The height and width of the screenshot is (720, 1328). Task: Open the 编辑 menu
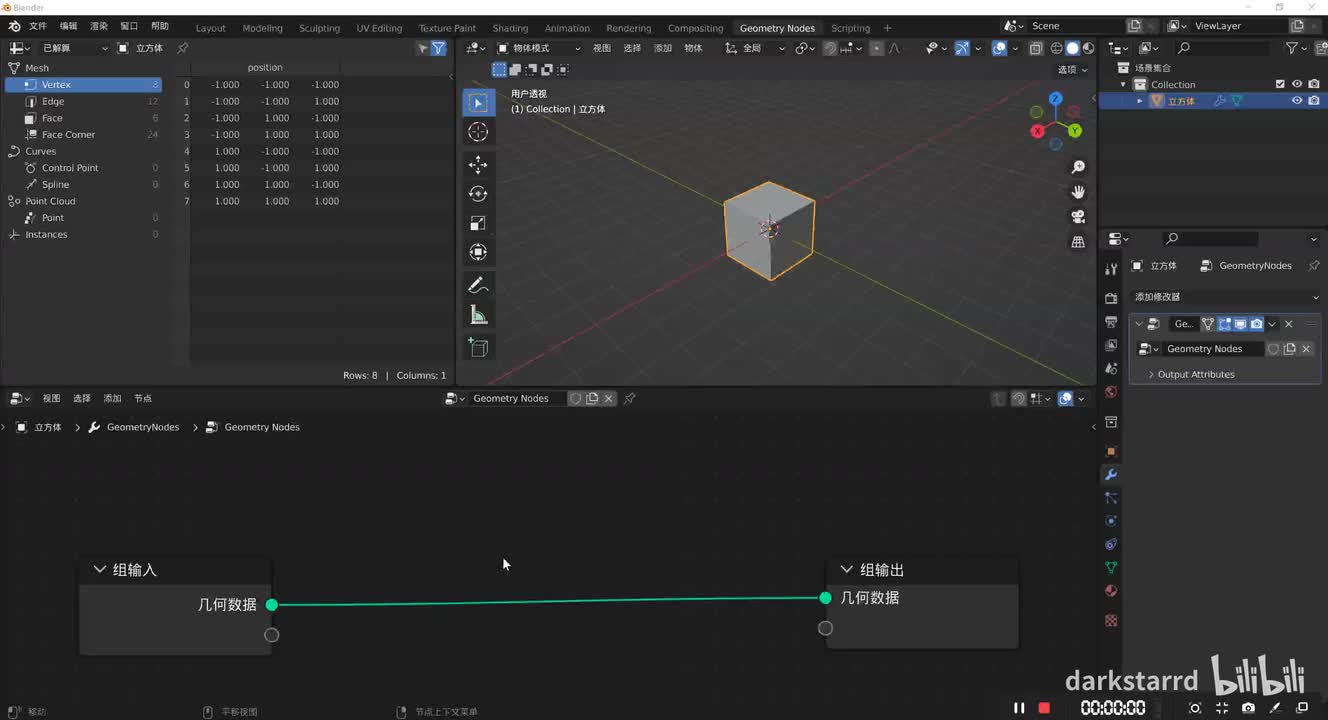68,26
